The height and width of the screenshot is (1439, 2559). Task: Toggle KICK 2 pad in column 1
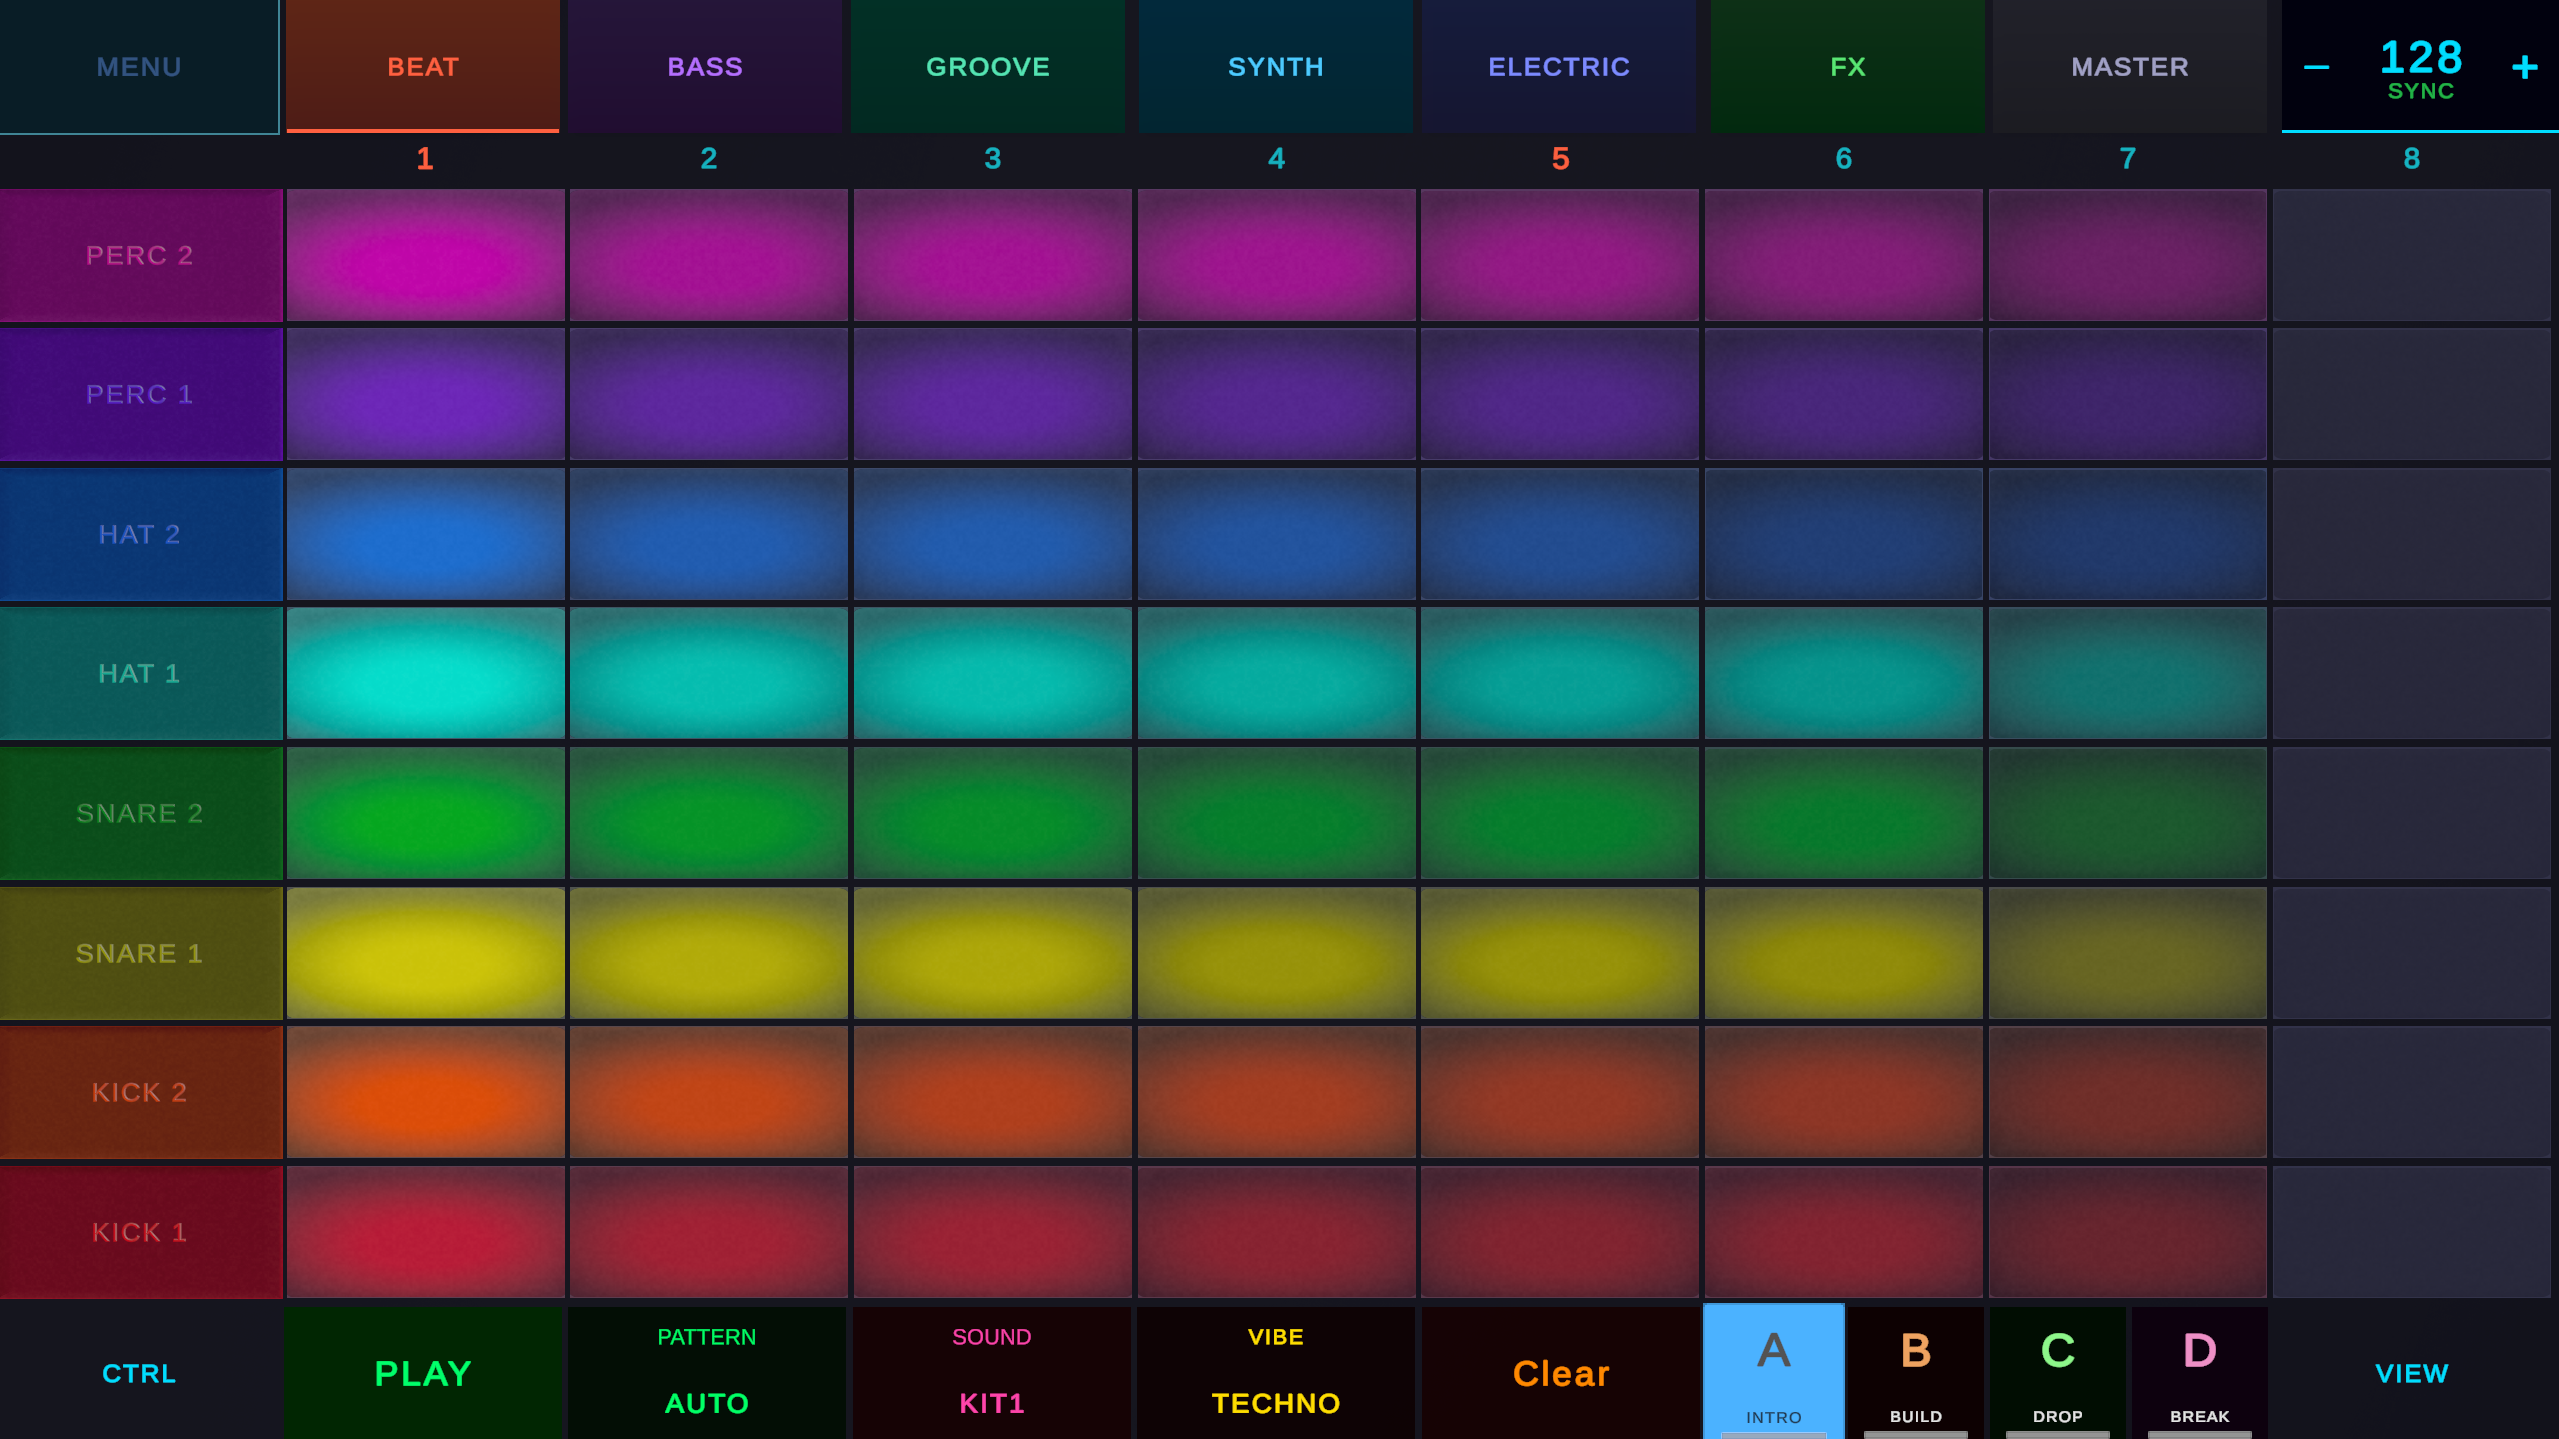click(425, 1092)
